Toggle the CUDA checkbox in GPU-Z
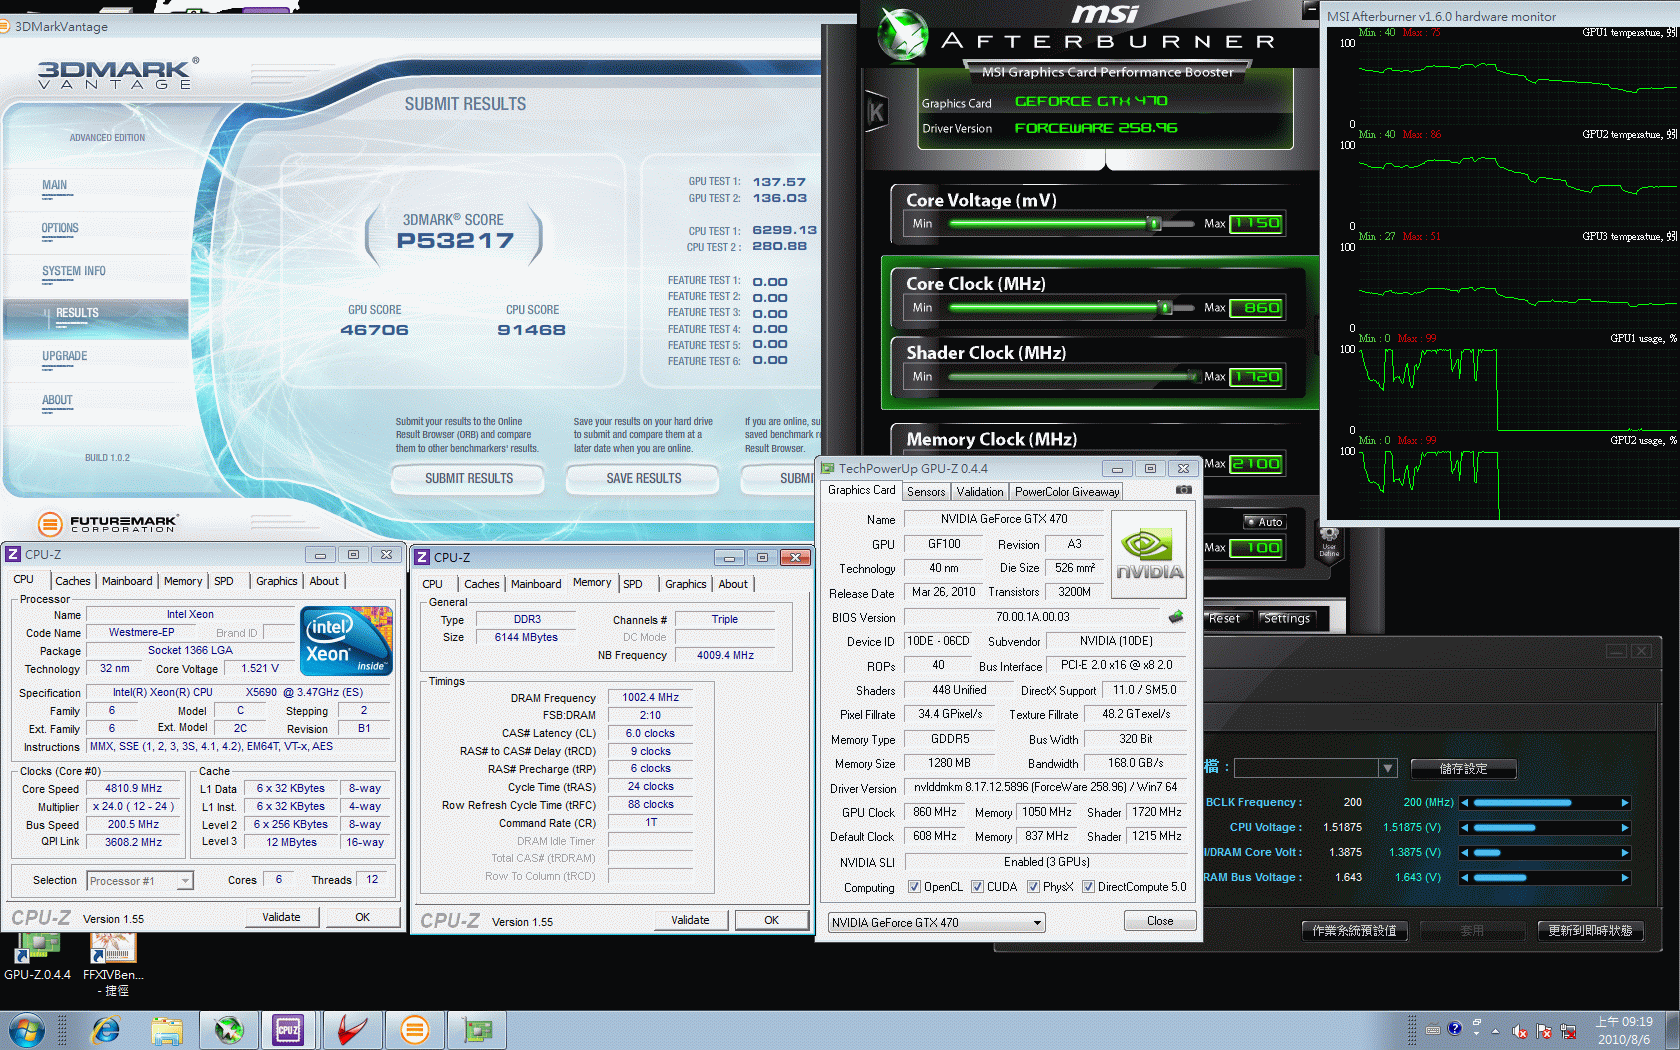Viewport: 1680px width, 1050px height. (977, 887)
